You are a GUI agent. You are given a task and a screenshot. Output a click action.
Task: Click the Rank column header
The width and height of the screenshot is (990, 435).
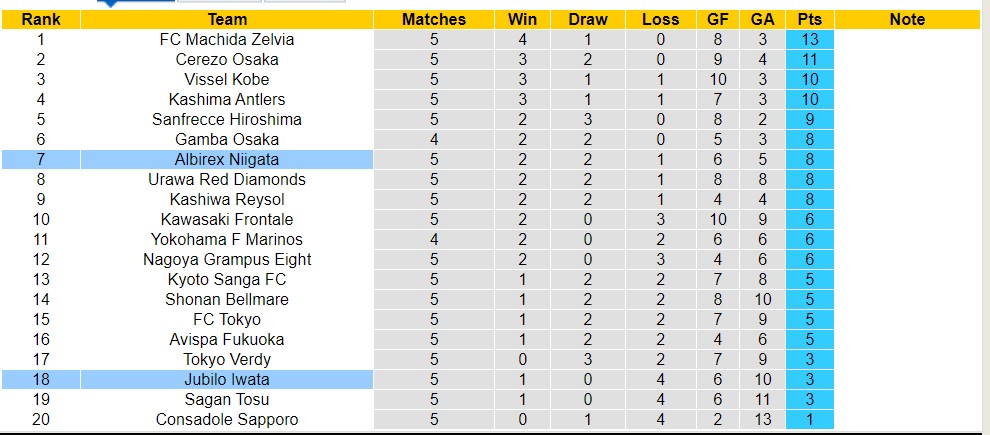click(41, 19)
